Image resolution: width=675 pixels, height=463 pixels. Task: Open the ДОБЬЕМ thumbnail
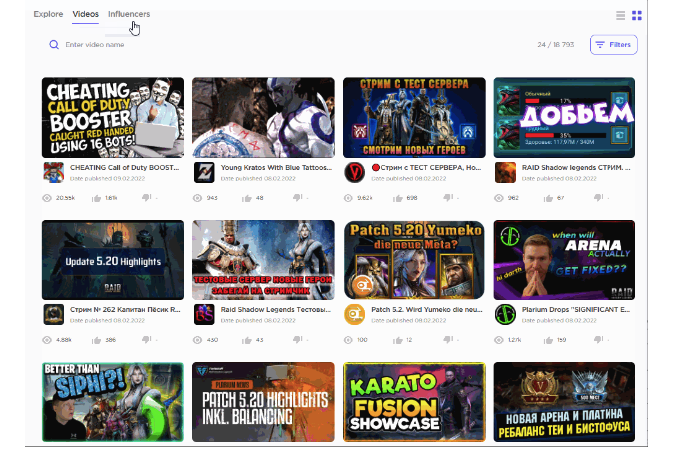point(564,117)
